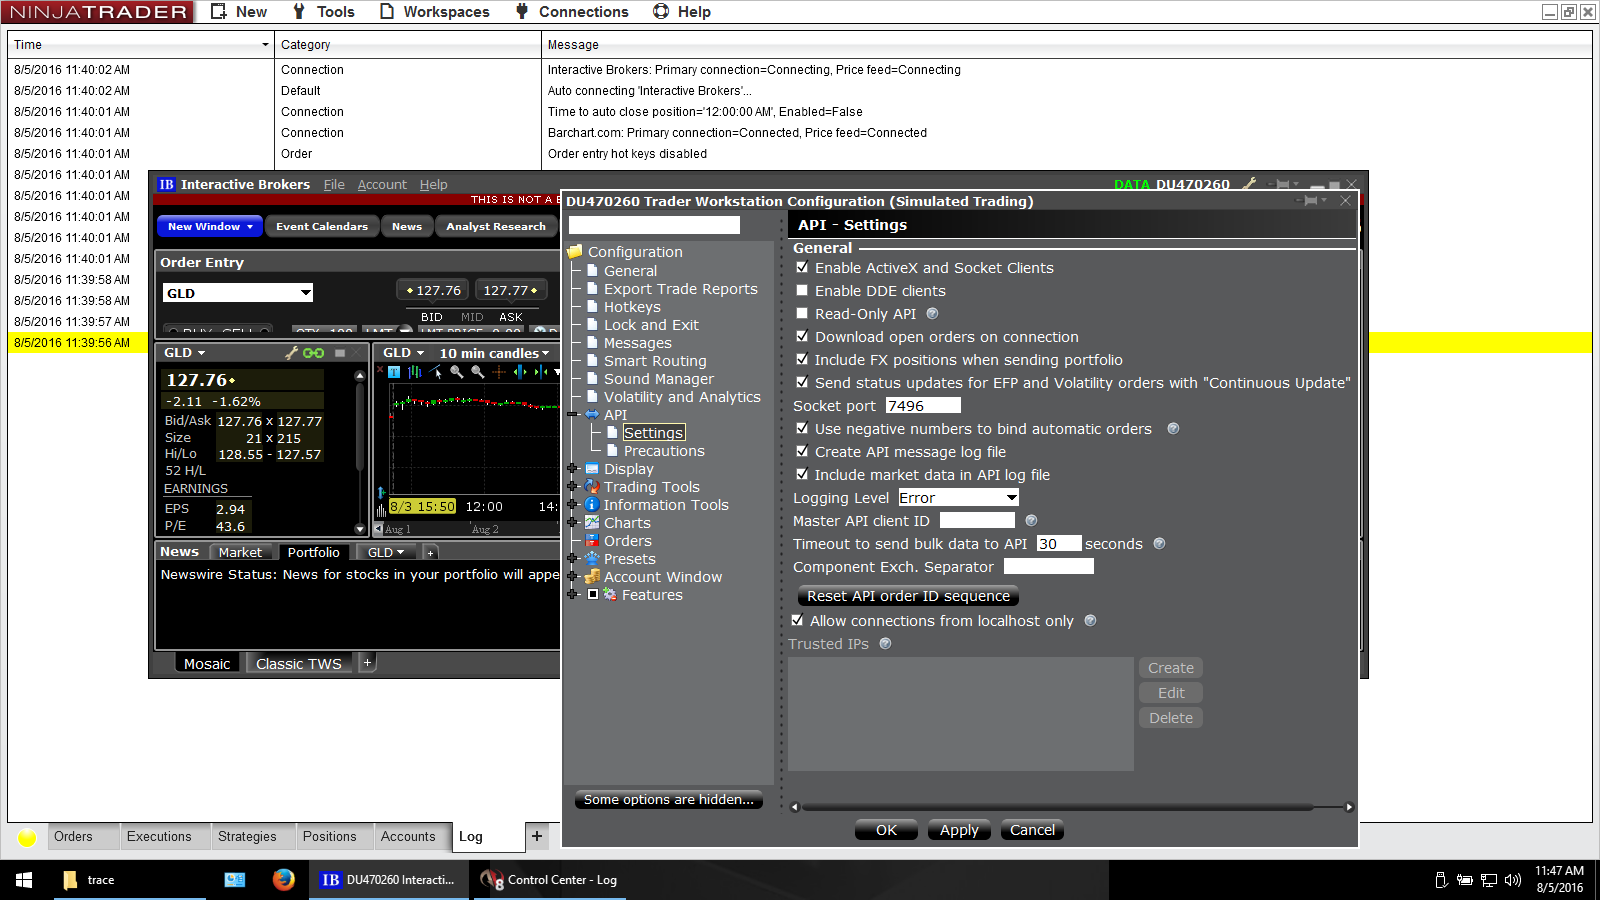The width and height of the screenshot is (1600, 900).
Task: Click Reset API order ID sequence
Action: [x=908, y=596]
